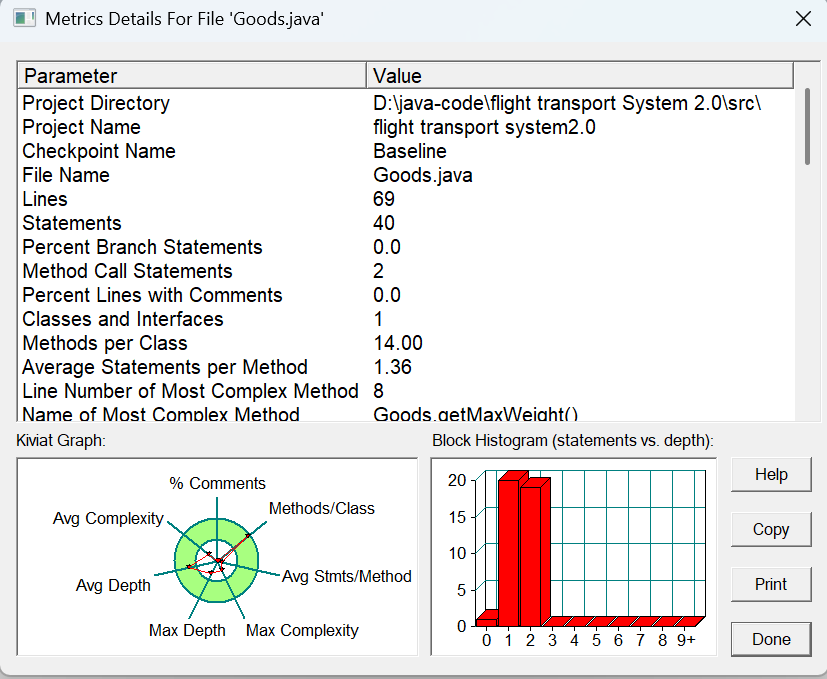Click the Max Depth axis label
The height and width of the screenshot is (679, 827).
pos(187,630)
